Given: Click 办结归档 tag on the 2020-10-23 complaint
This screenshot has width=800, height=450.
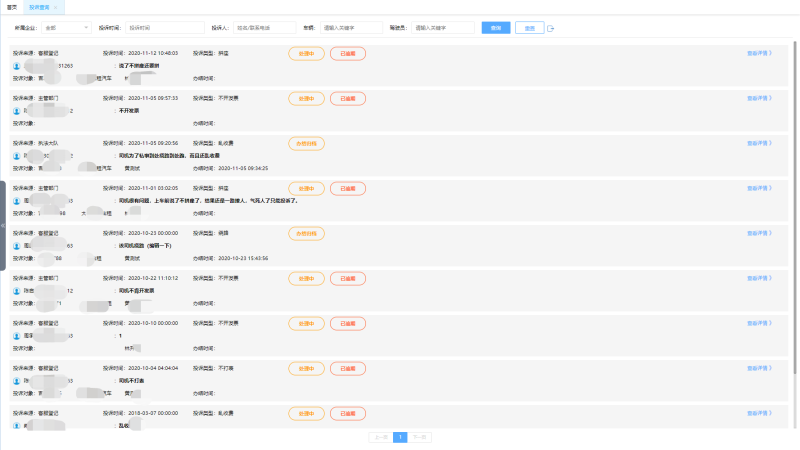Looking at the screenshot, I should tap(306, 233).
